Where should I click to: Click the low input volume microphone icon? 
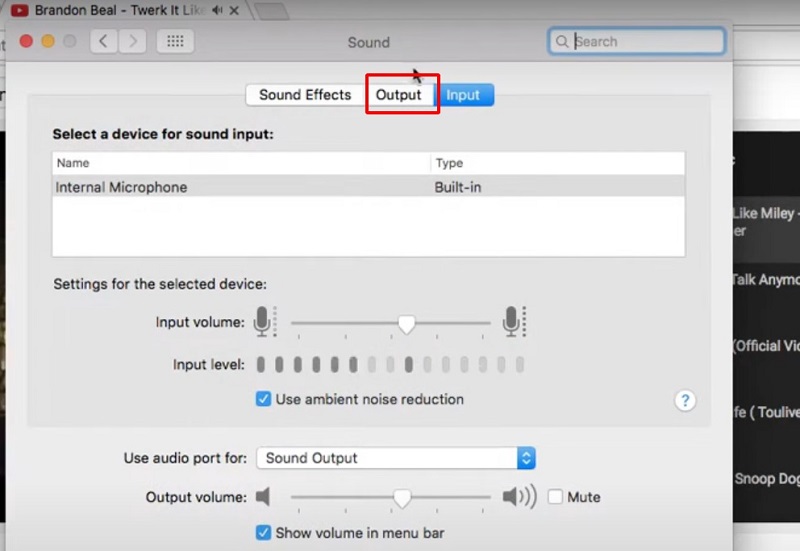tap(264, 322)
